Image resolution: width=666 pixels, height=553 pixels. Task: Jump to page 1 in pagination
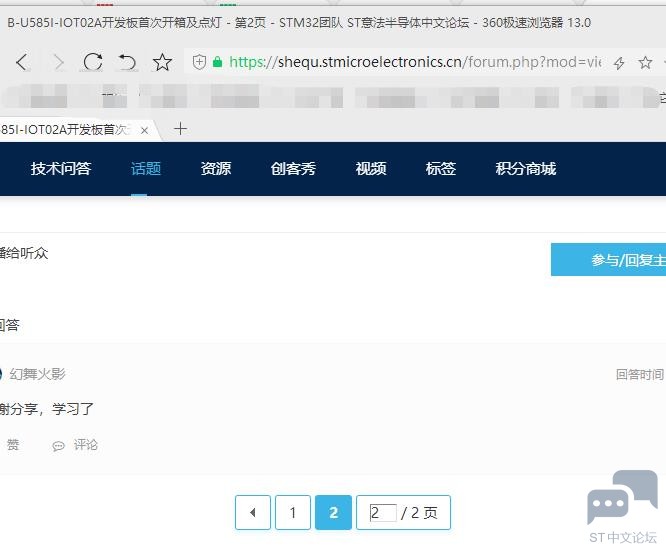coord(292,513)
